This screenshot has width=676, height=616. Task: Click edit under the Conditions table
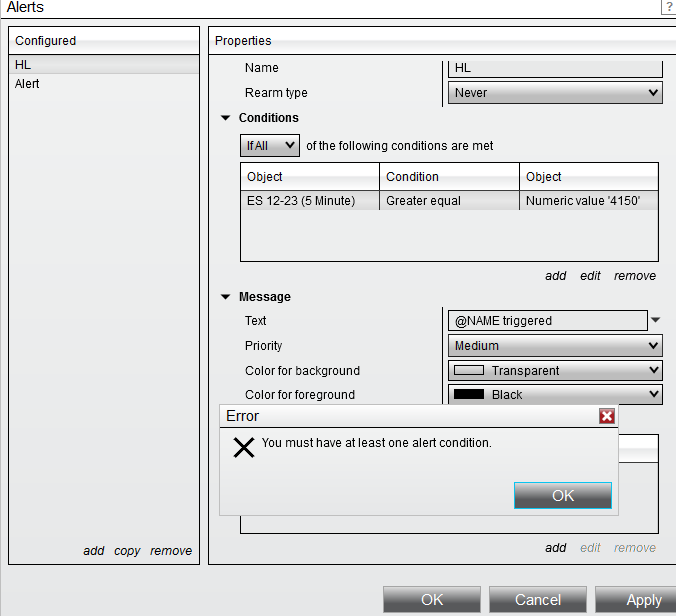click(x=590, y=275)
